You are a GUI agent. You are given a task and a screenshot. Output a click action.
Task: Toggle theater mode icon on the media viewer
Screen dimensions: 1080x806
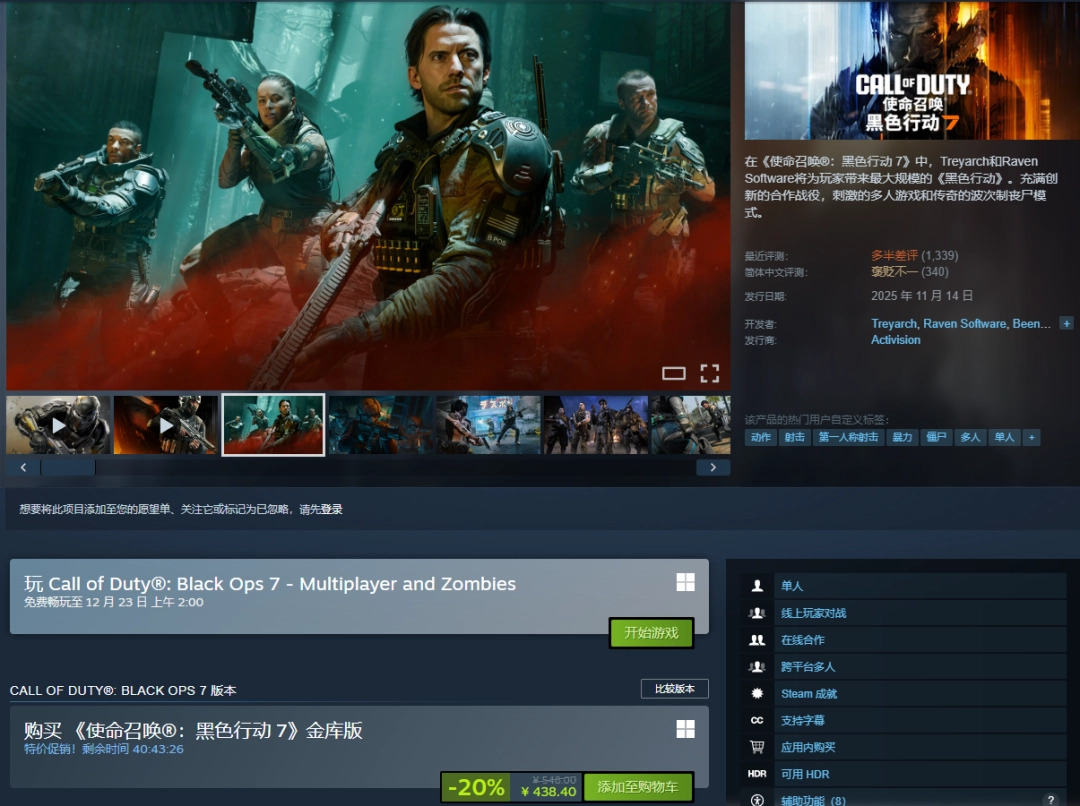tap(674, 374)
